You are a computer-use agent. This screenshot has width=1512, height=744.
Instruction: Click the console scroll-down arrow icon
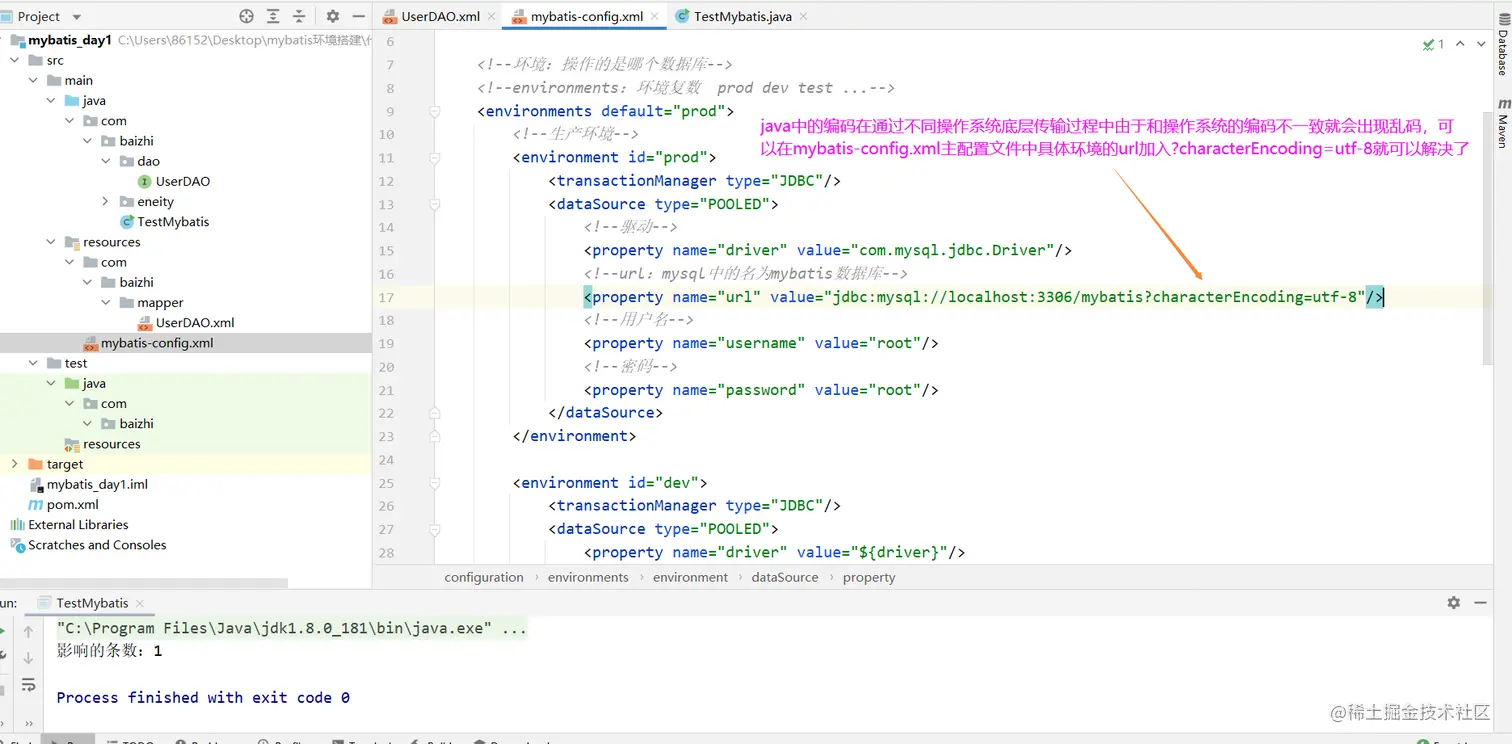coord(28,657)
